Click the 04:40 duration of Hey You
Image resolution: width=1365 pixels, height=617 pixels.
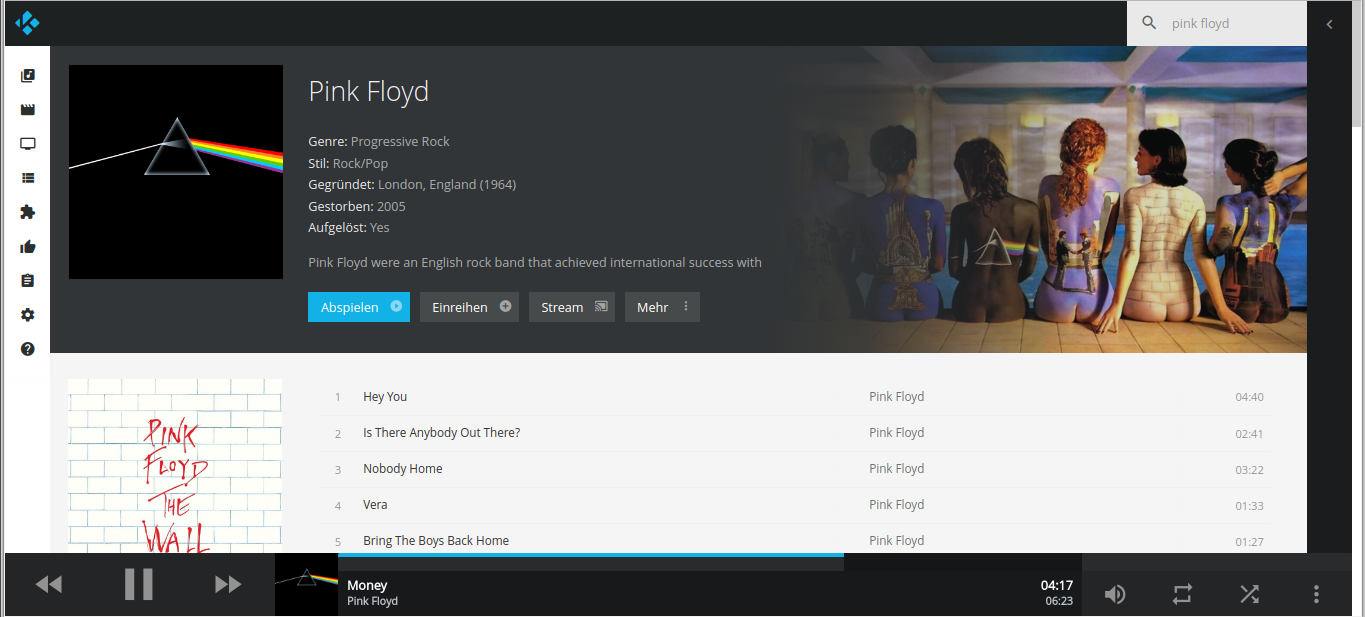[x=1249, y=397]
